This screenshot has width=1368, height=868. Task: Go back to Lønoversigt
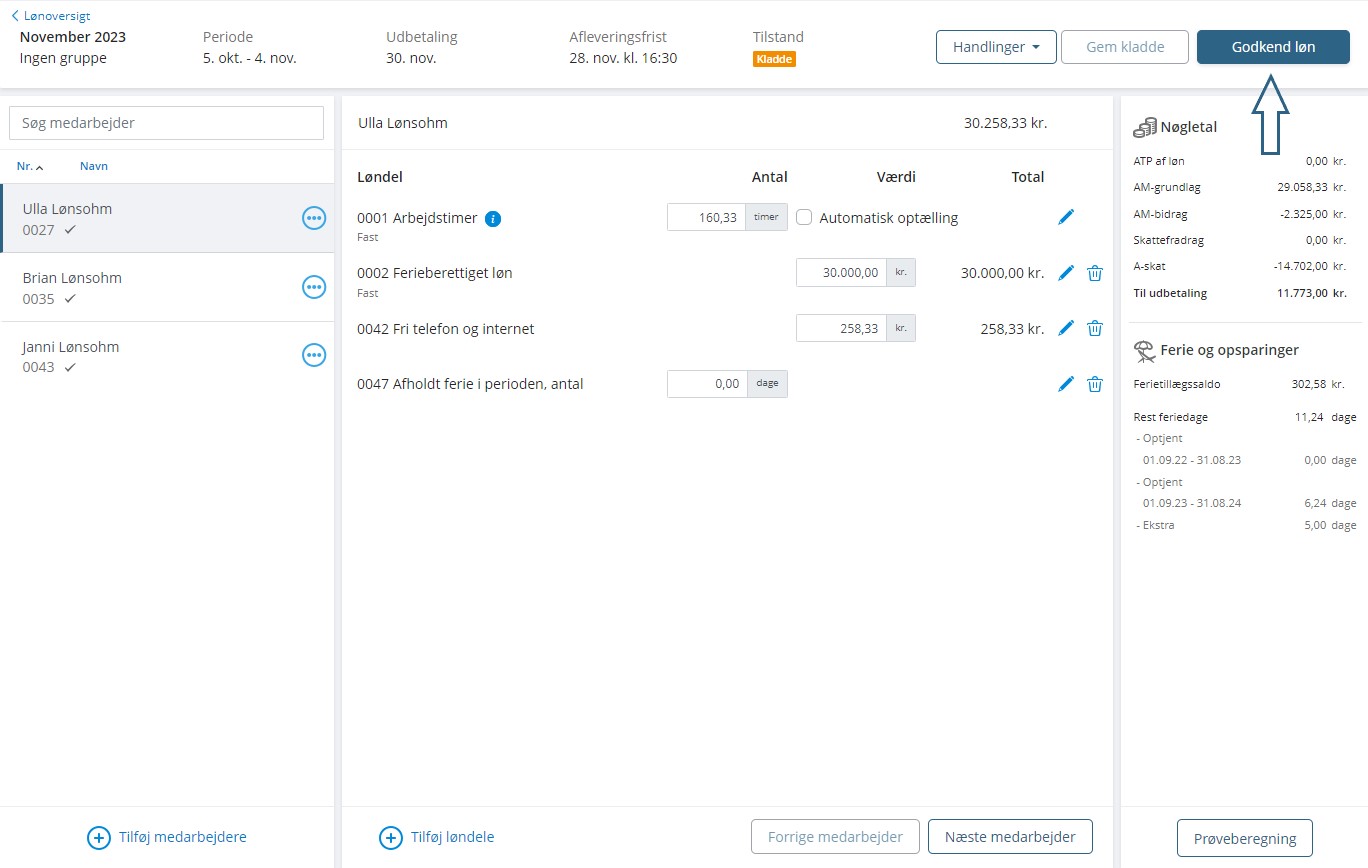click(51, 16)
